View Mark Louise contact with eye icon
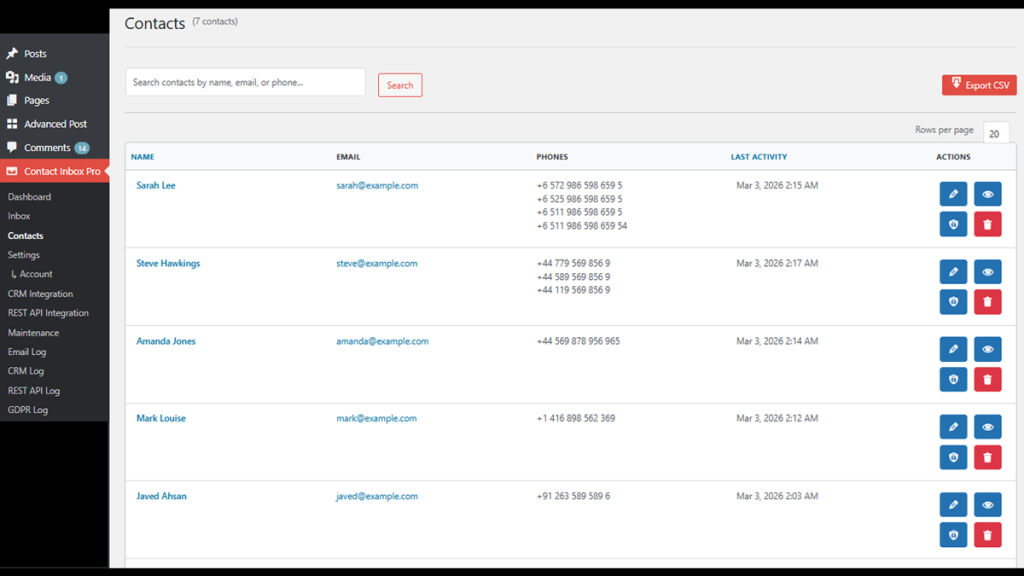This screenshot has width=1024, height=576. coord(987,427)
